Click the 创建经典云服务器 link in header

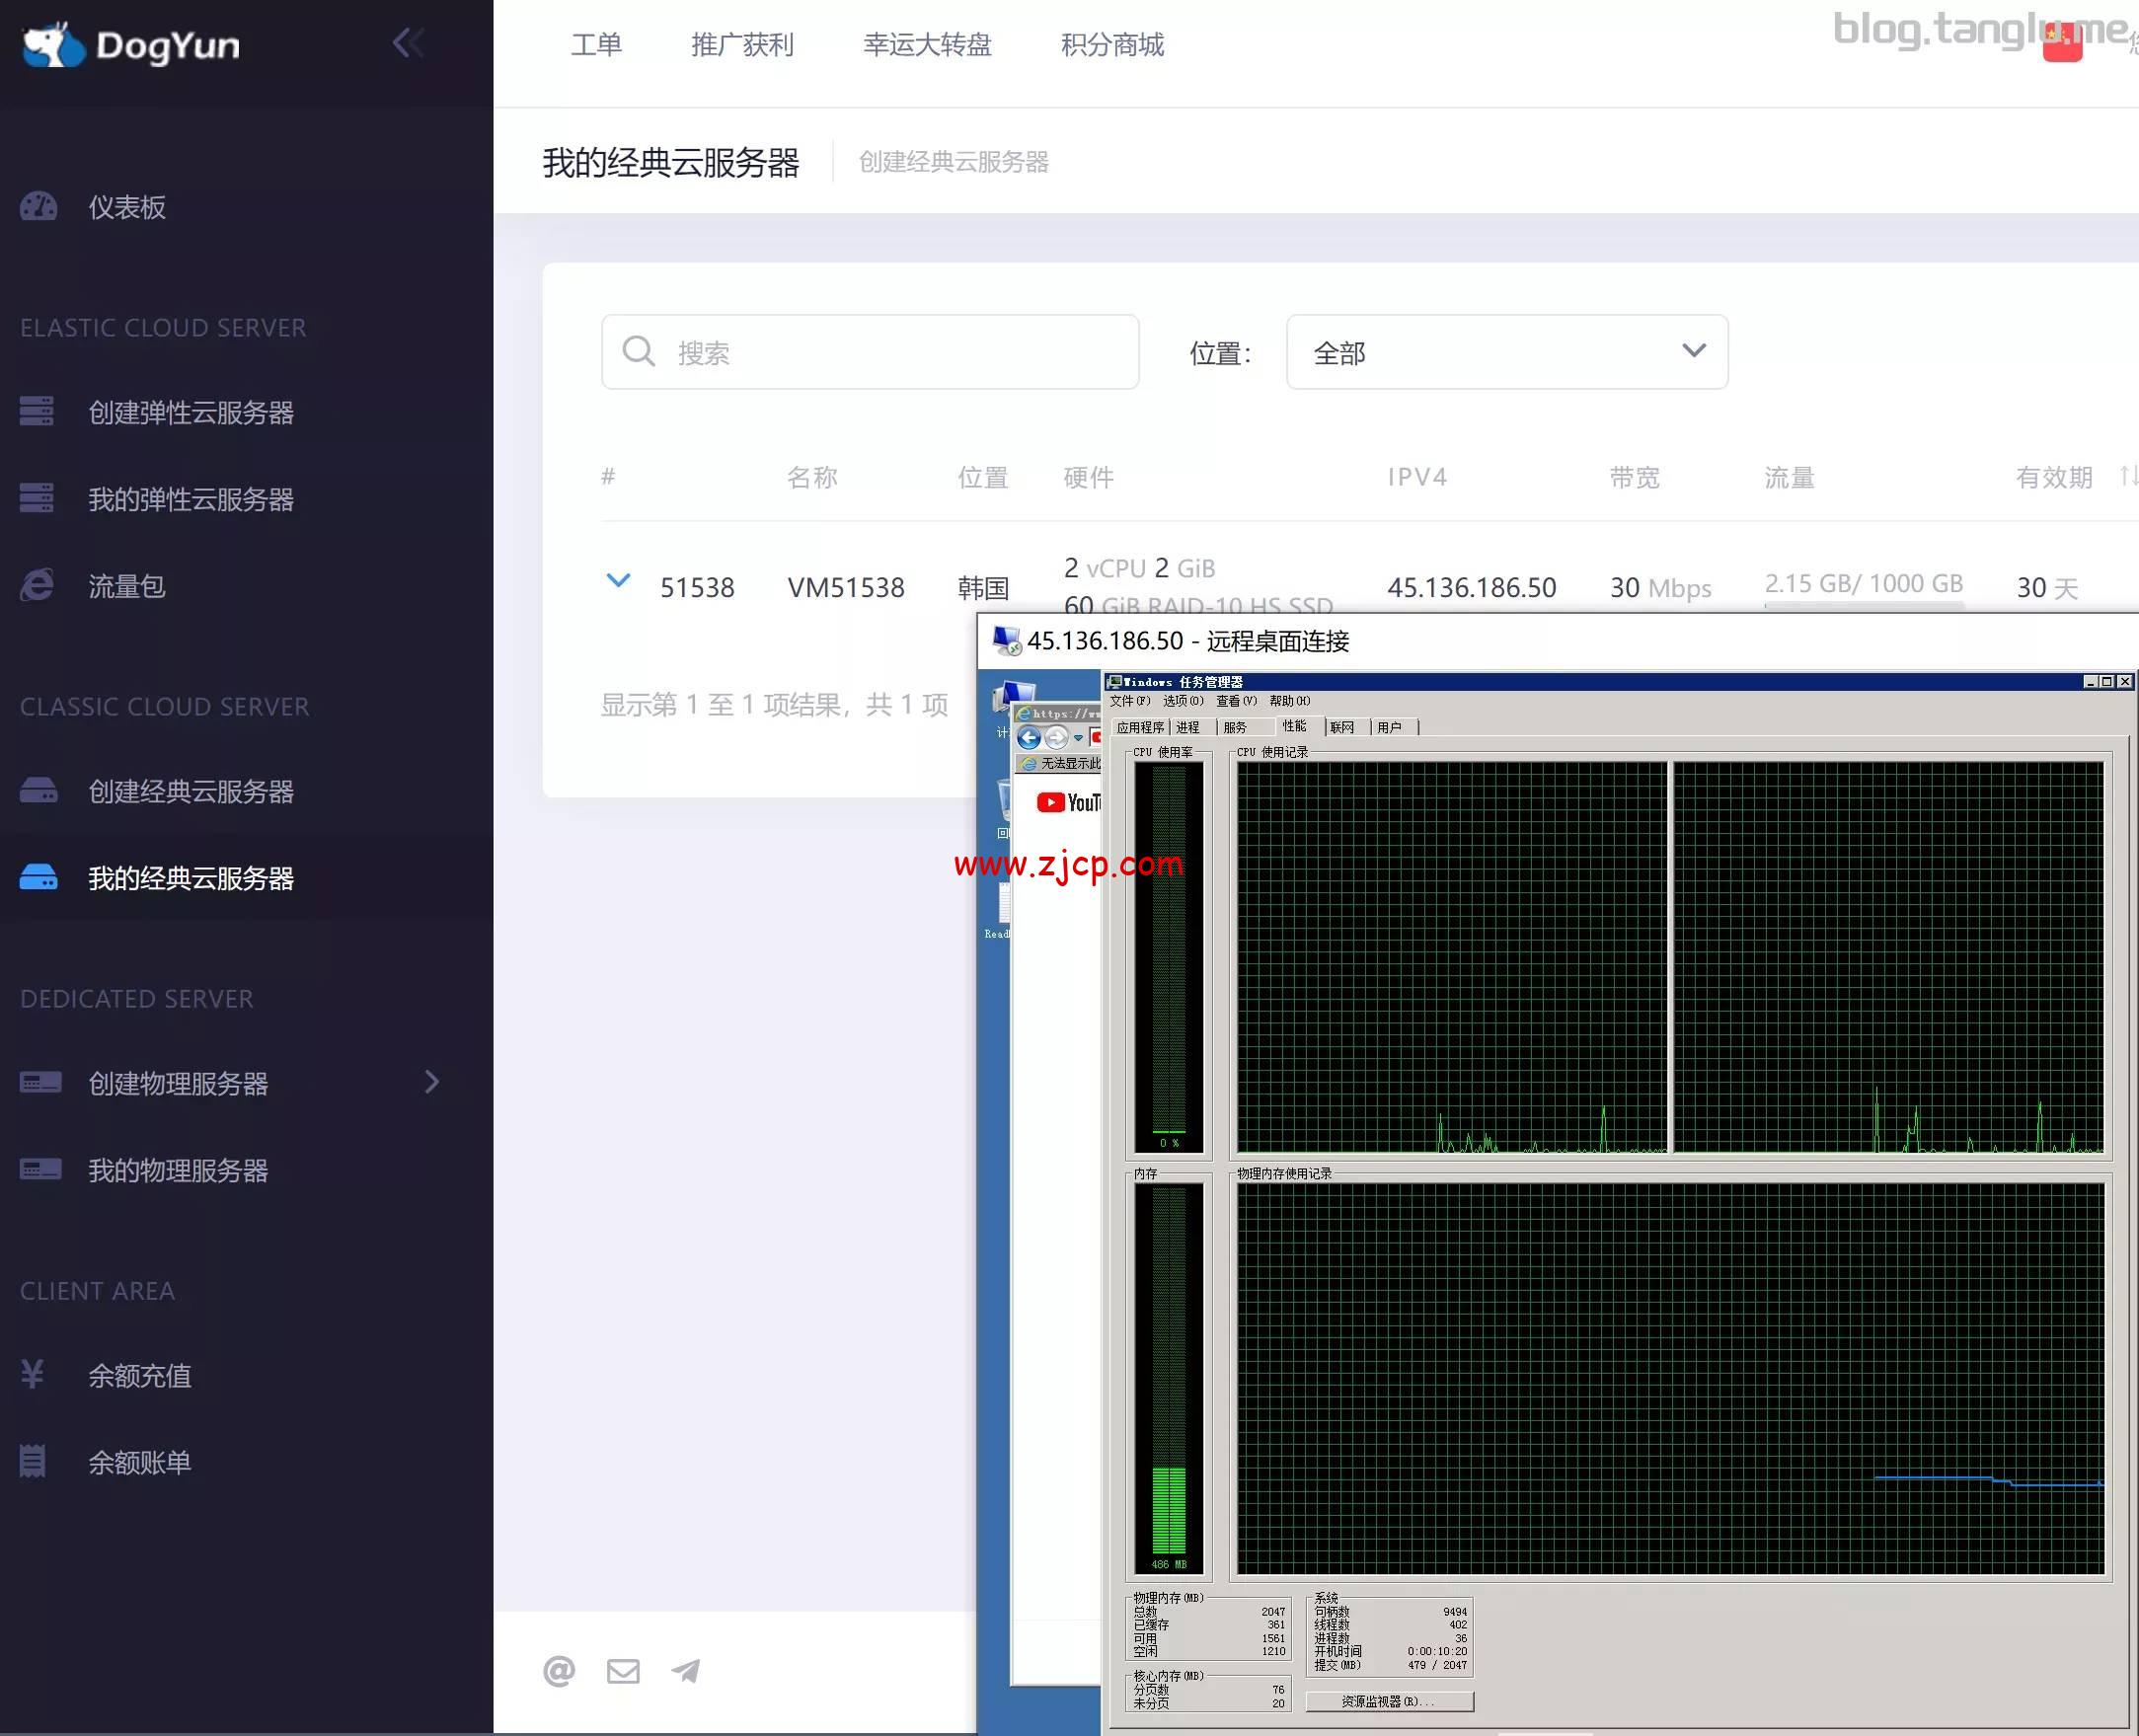tap(953, 162)
